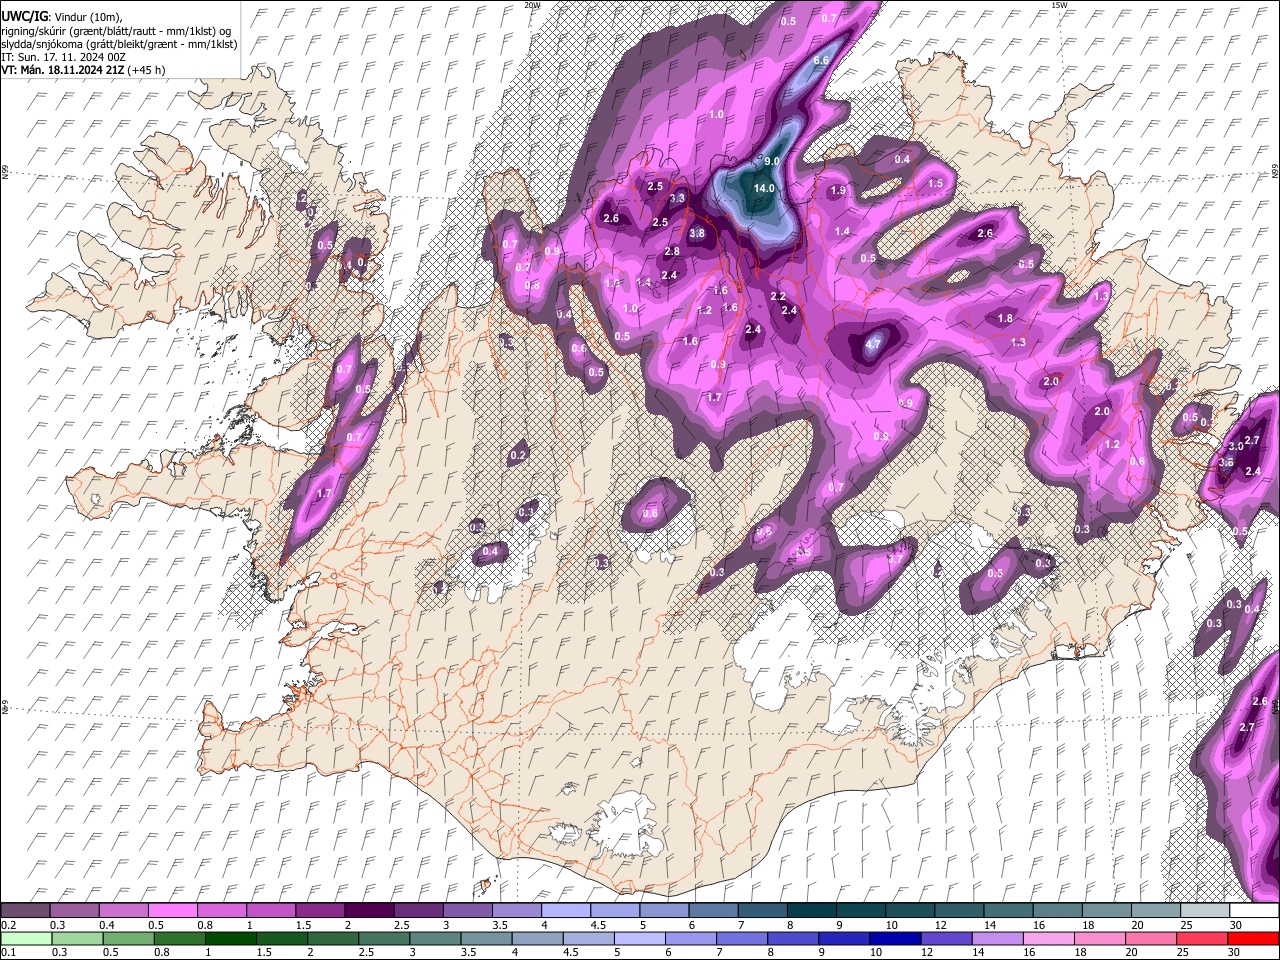Pick the darkest purple 2 swatch in upper legend

coord(370,911)
